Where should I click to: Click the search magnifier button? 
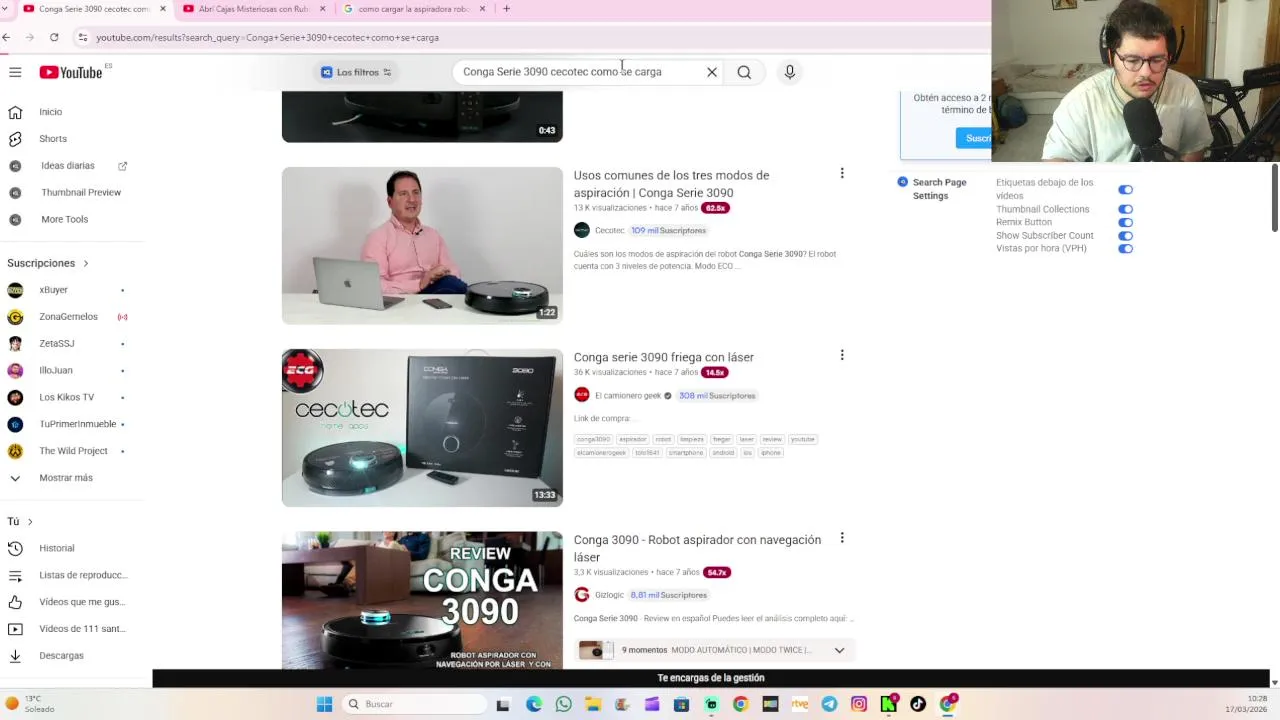(744, 72)
